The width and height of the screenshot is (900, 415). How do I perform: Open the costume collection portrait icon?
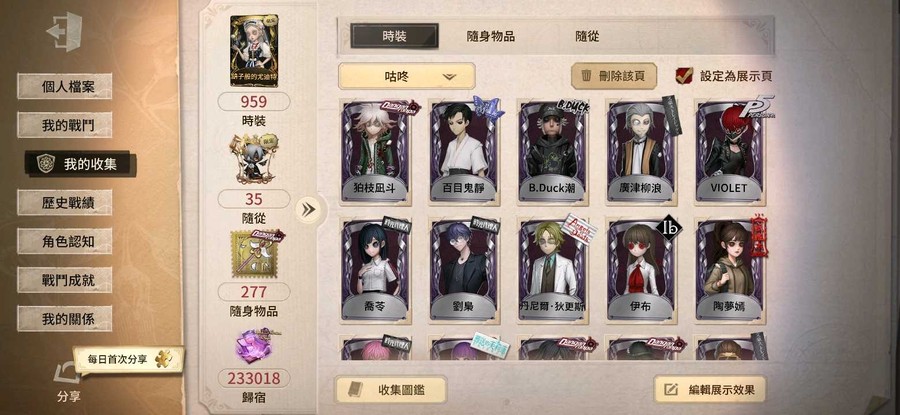[254, 51]
